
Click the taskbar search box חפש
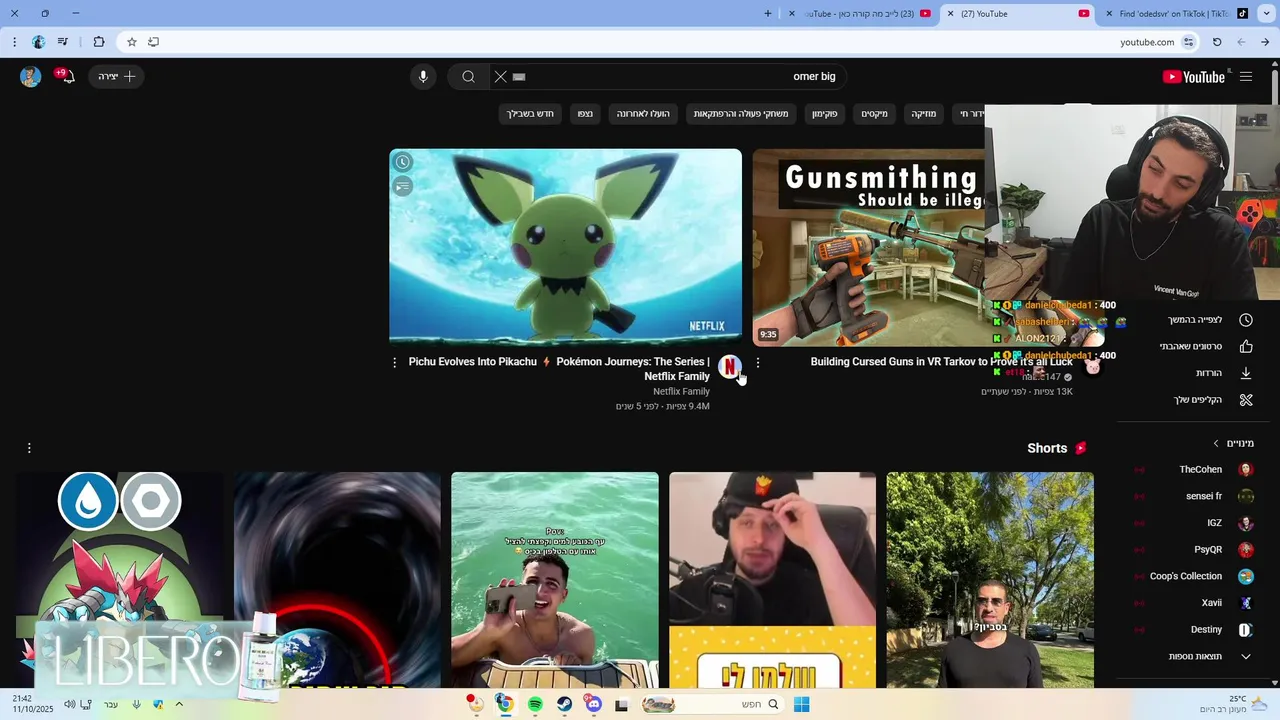[713, 705]
